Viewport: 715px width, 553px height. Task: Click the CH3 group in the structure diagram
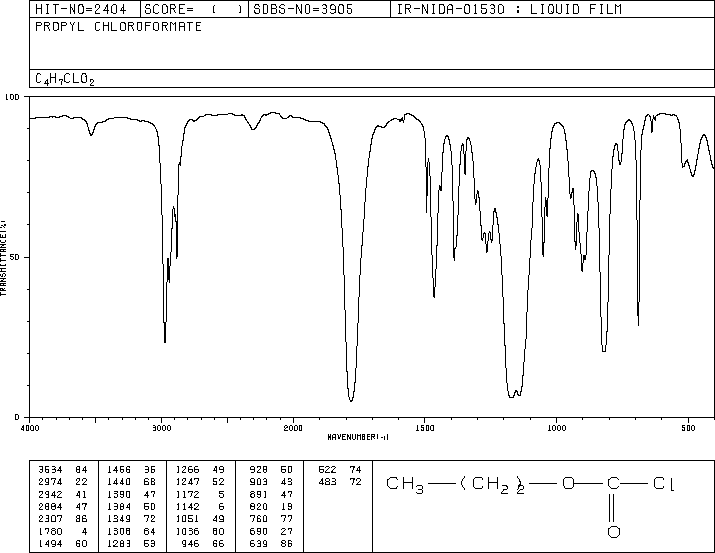click(x=405, y=484)
